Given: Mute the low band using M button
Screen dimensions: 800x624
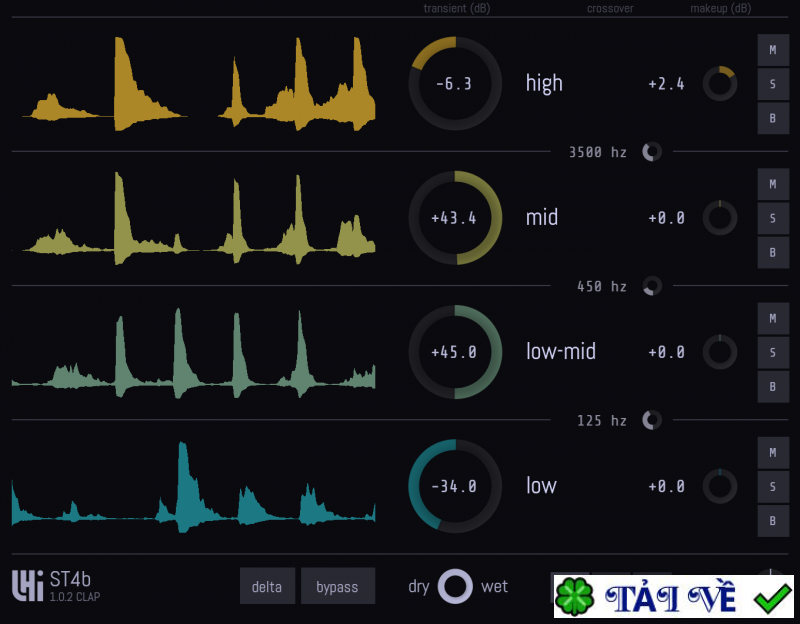Looking at the screenshot, I should point(772,452).
